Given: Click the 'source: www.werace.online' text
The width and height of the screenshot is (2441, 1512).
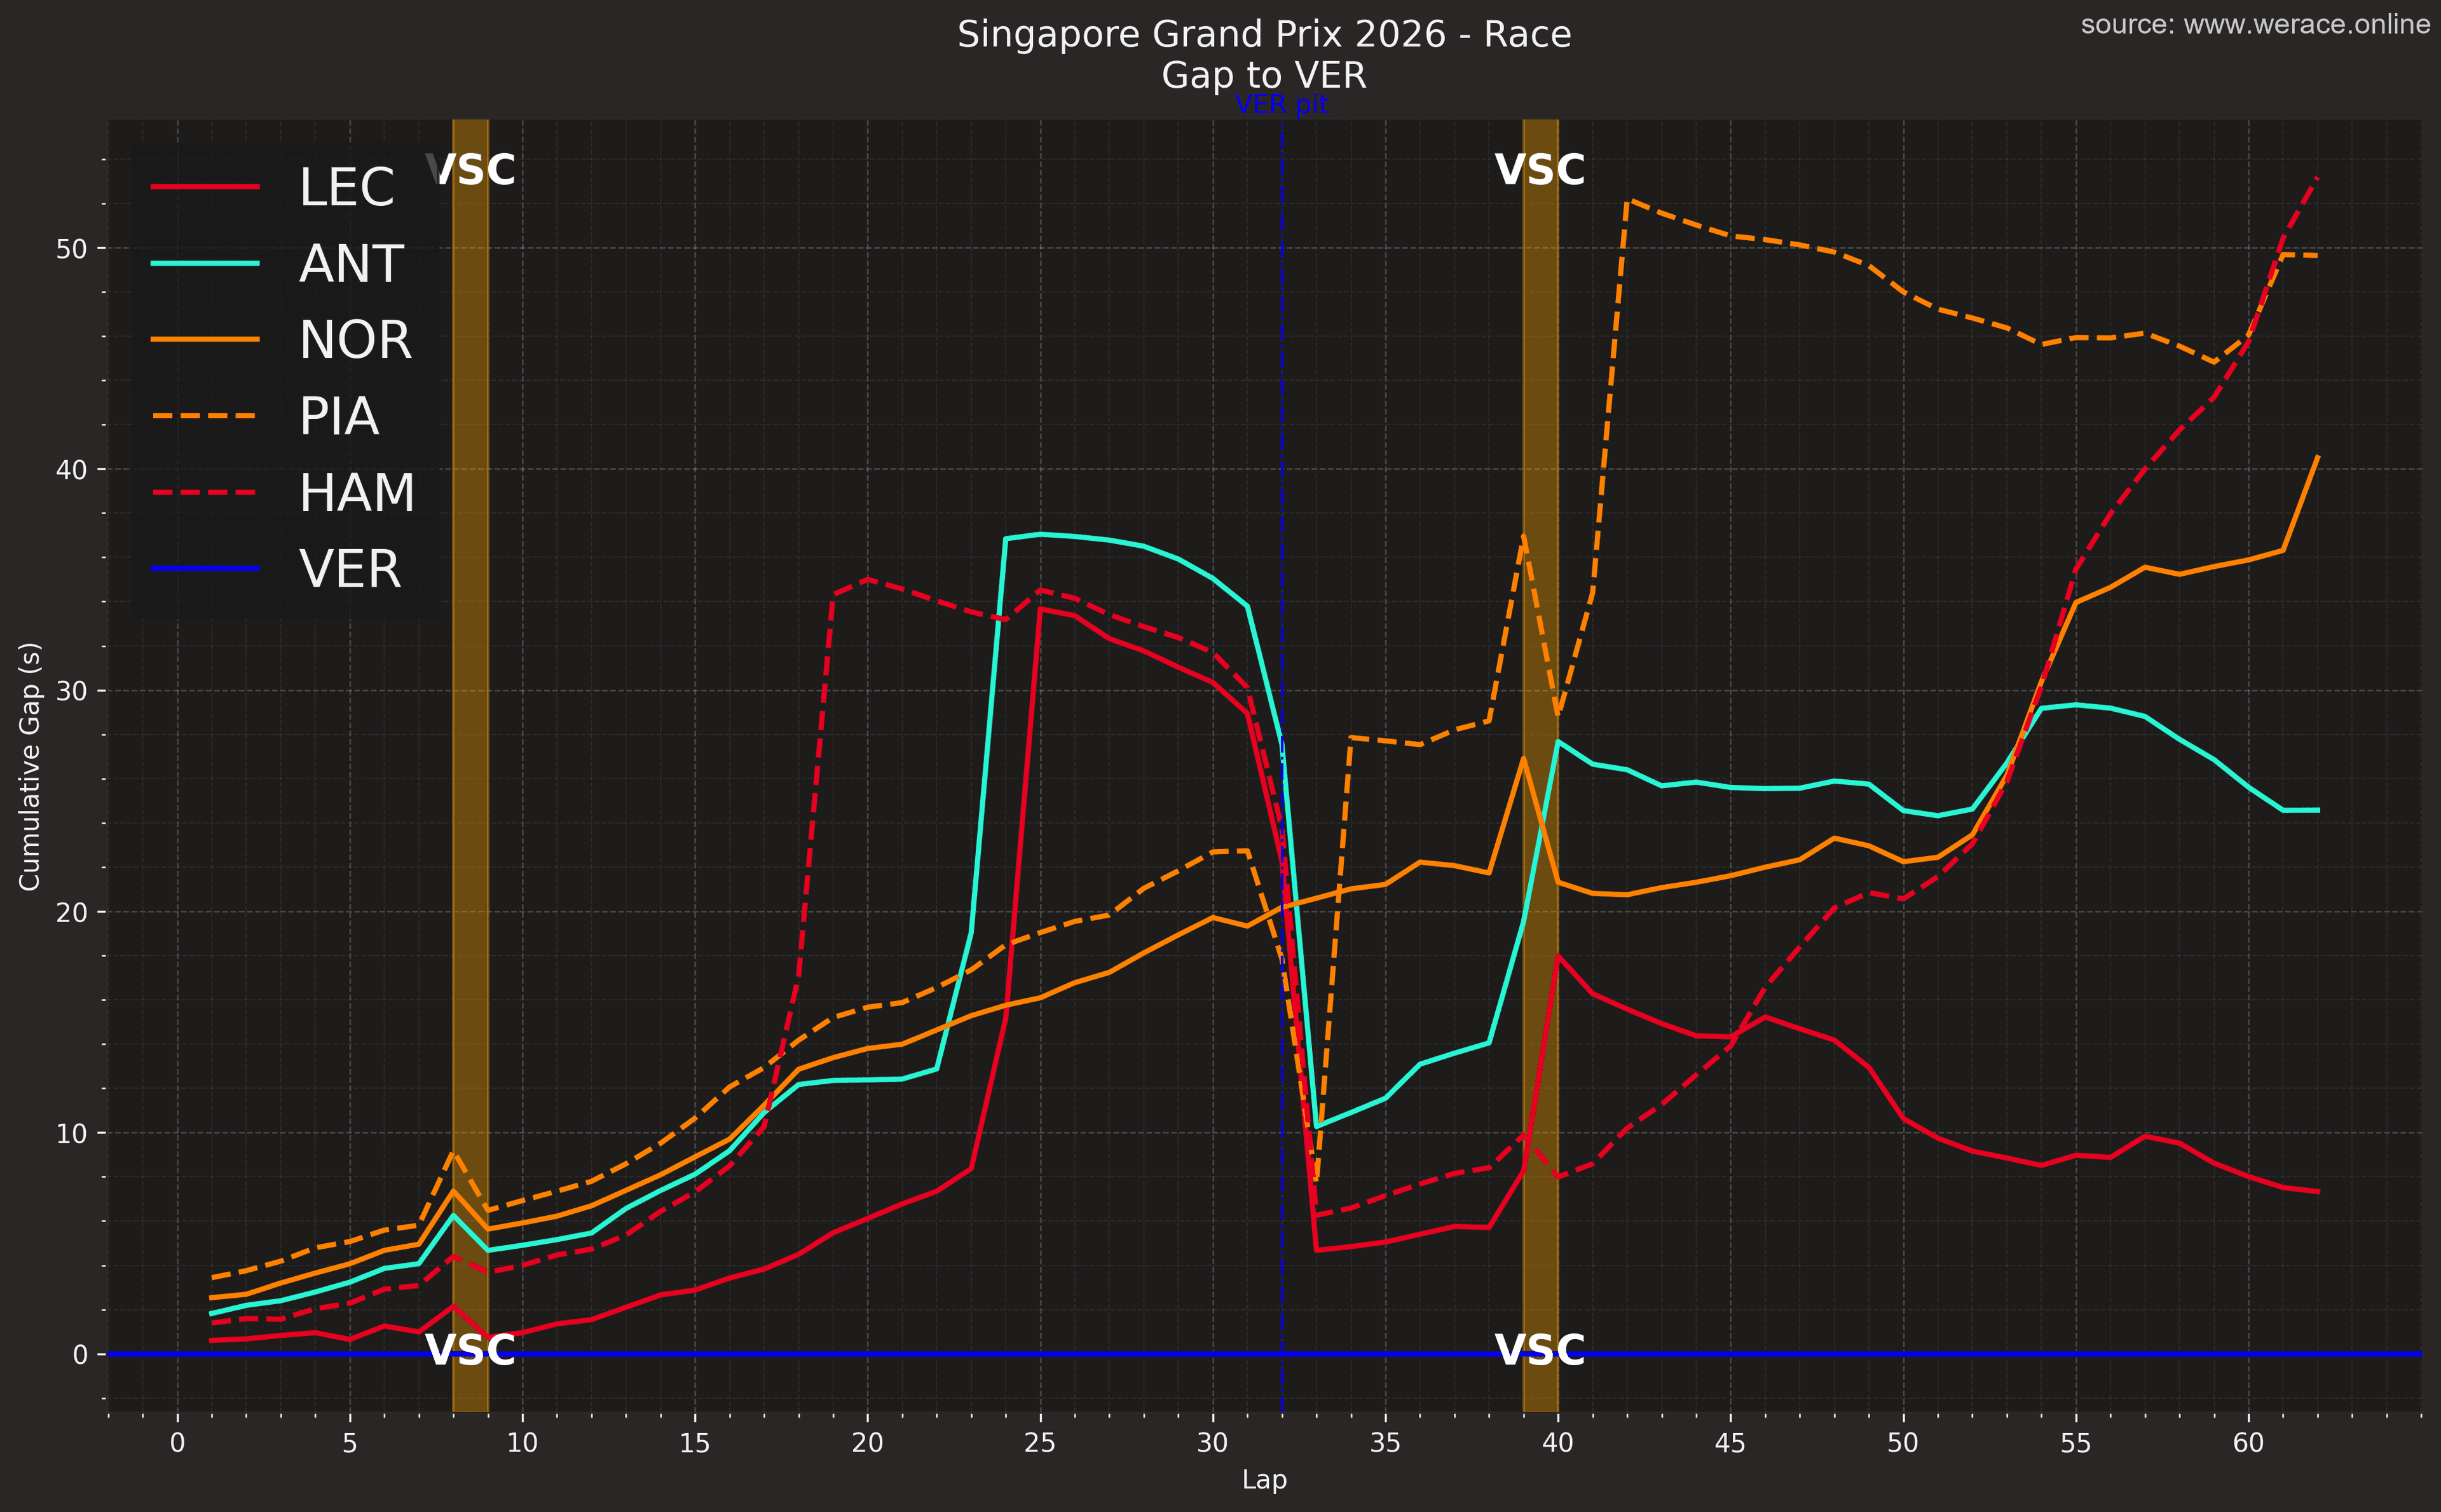Looking at the screenshot, I should pyautogui.click(x=2255, y=25).
